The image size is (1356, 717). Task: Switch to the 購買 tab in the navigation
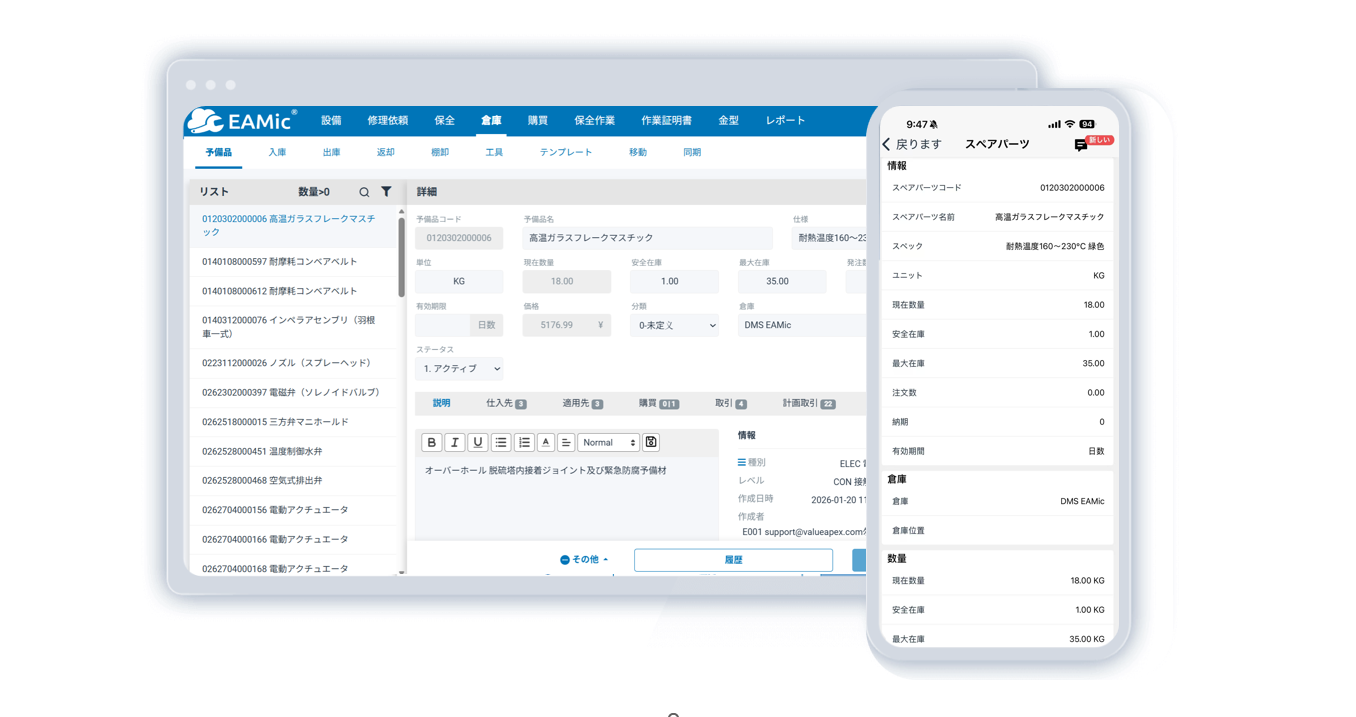click(x=536, y=120)
